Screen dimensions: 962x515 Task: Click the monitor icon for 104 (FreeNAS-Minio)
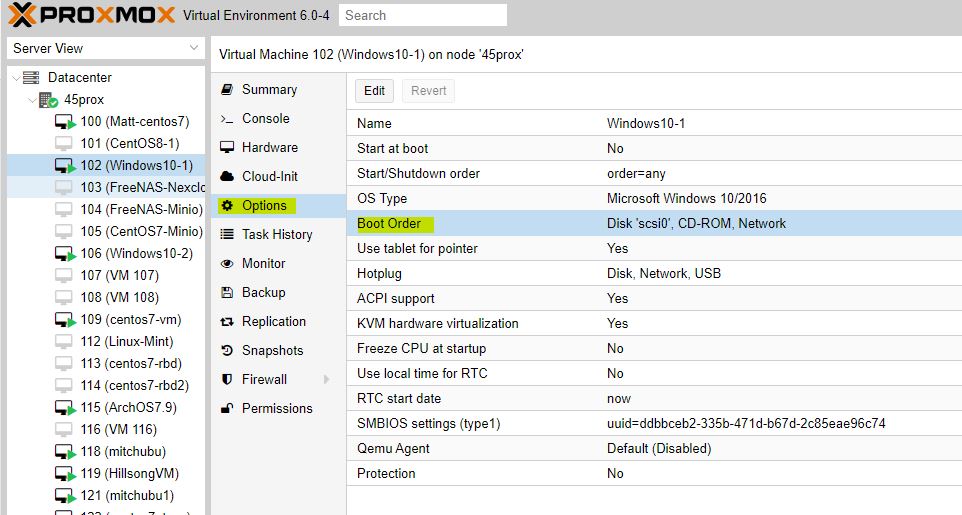[64, 209]
